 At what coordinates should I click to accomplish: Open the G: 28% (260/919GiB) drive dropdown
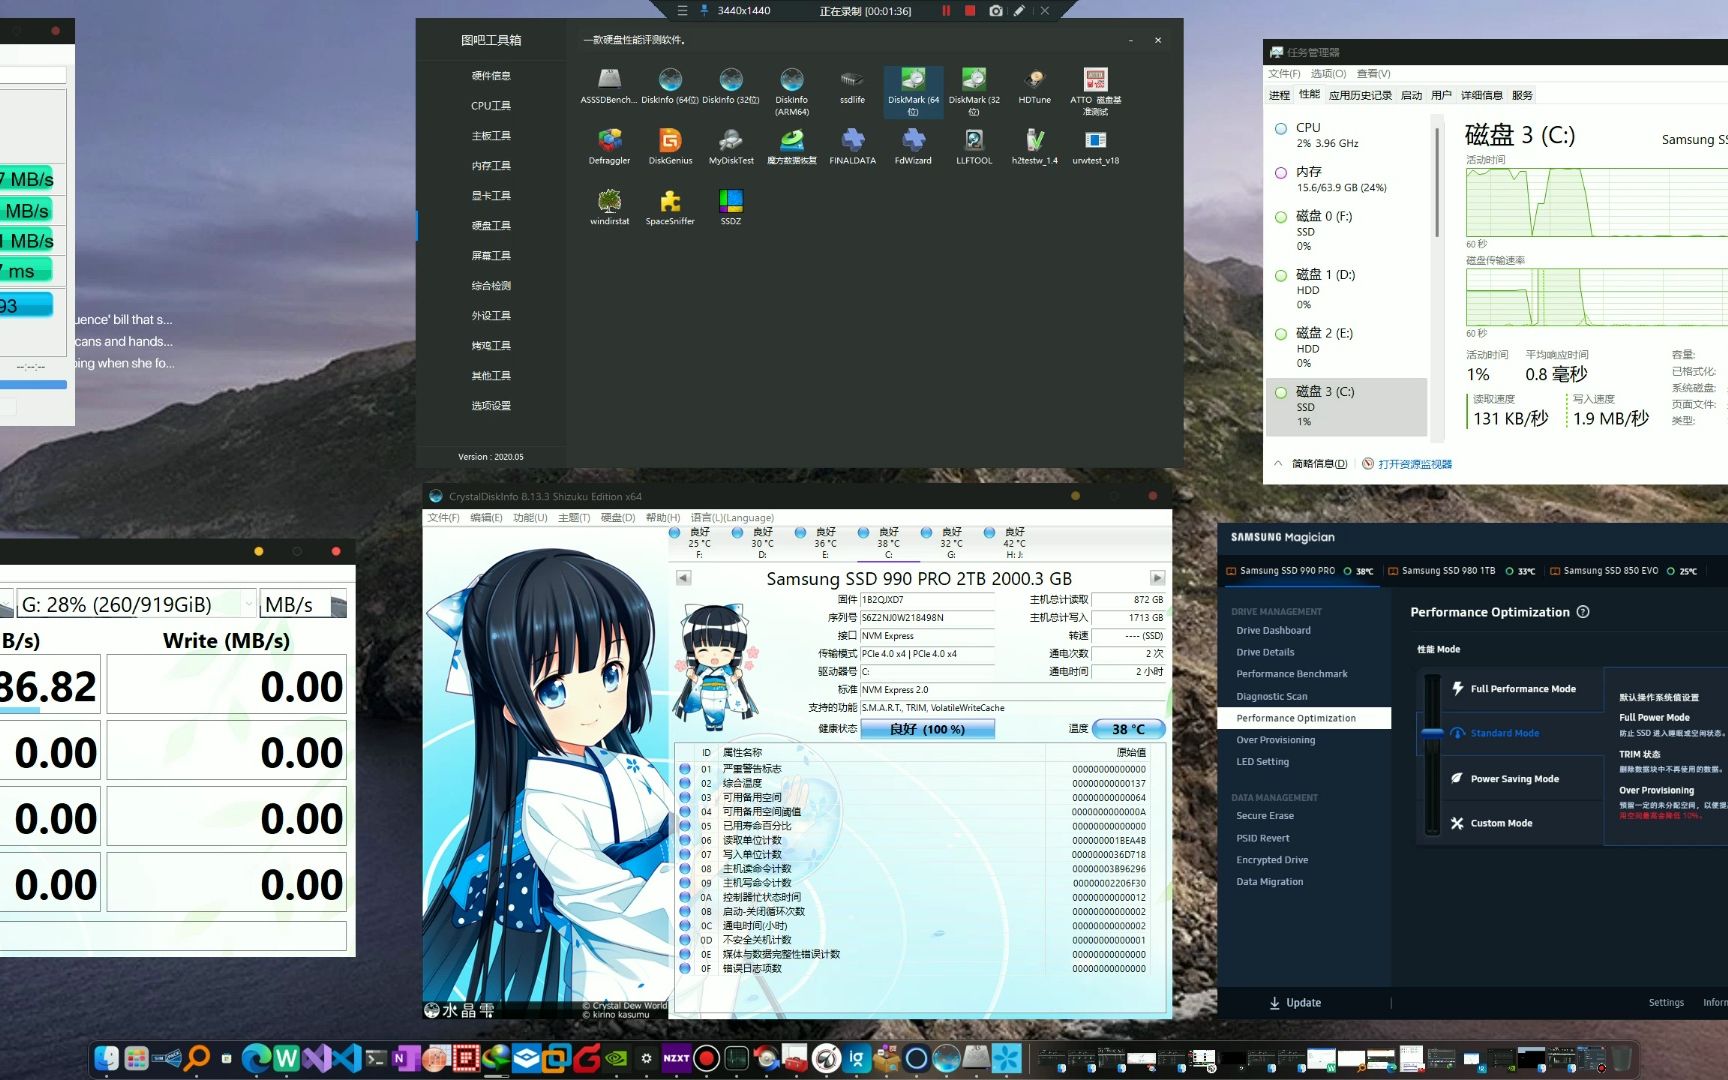click(x=135, y=604)
